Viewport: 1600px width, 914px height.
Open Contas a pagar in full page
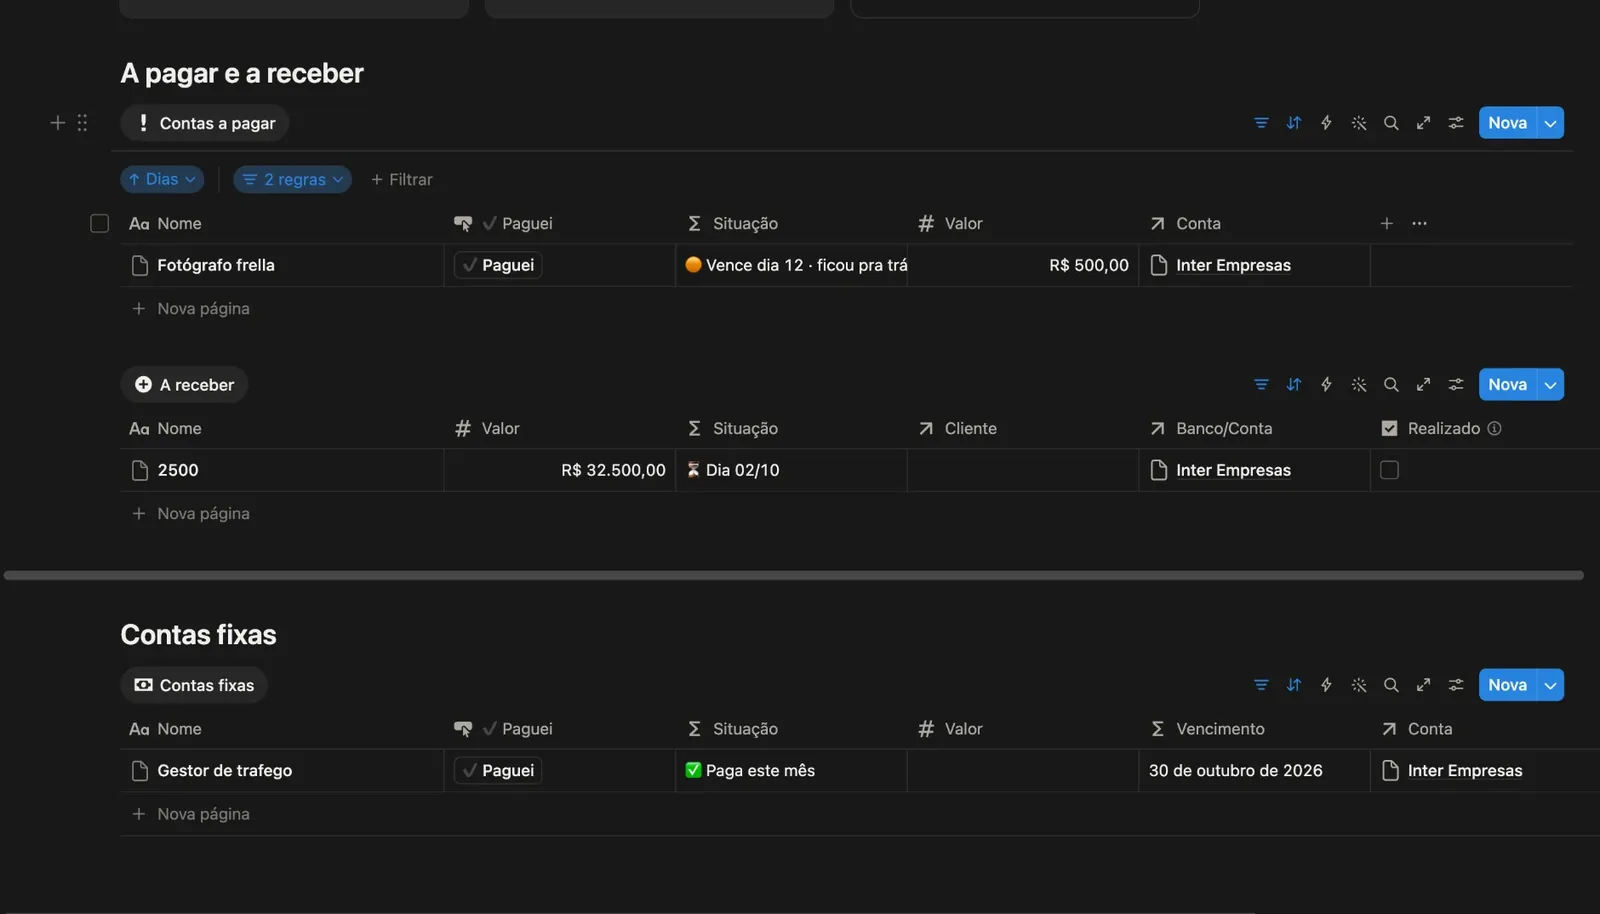(1423, 123)
